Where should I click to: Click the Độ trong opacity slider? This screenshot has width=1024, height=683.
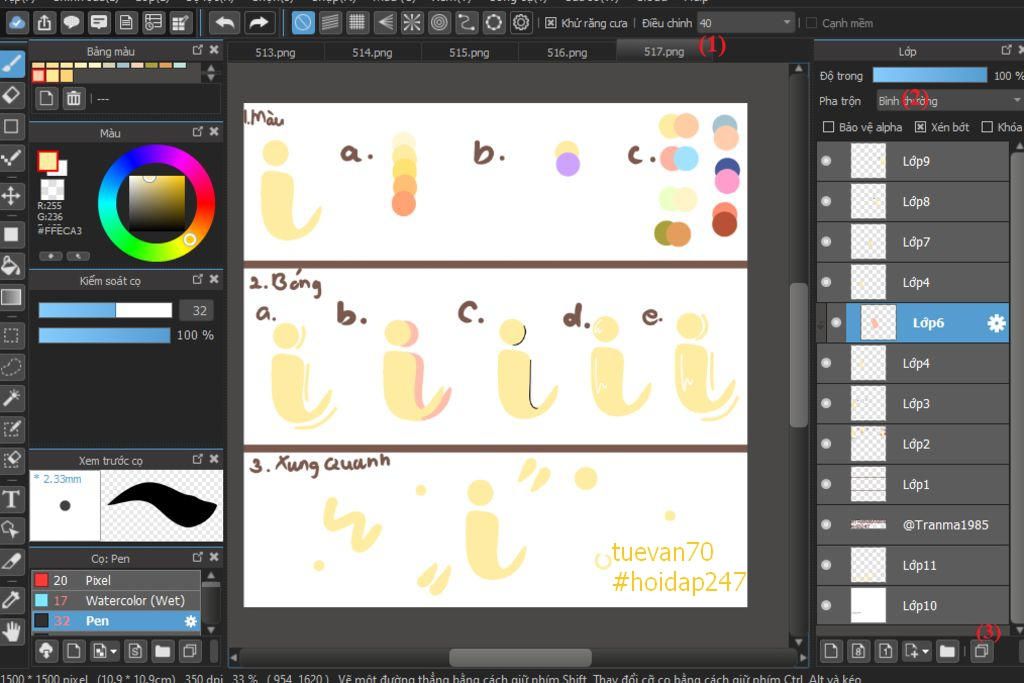point(929,75)
